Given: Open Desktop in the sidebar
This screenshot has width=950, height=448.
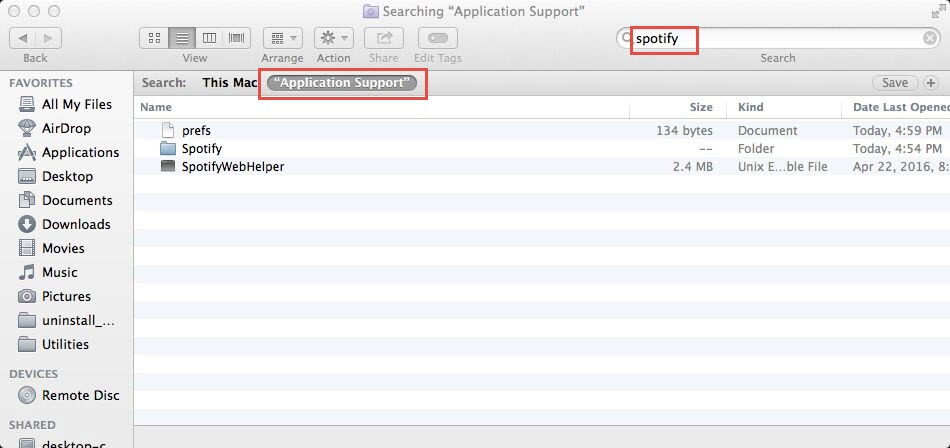Looking at the screenshot, I should [67, 176].
